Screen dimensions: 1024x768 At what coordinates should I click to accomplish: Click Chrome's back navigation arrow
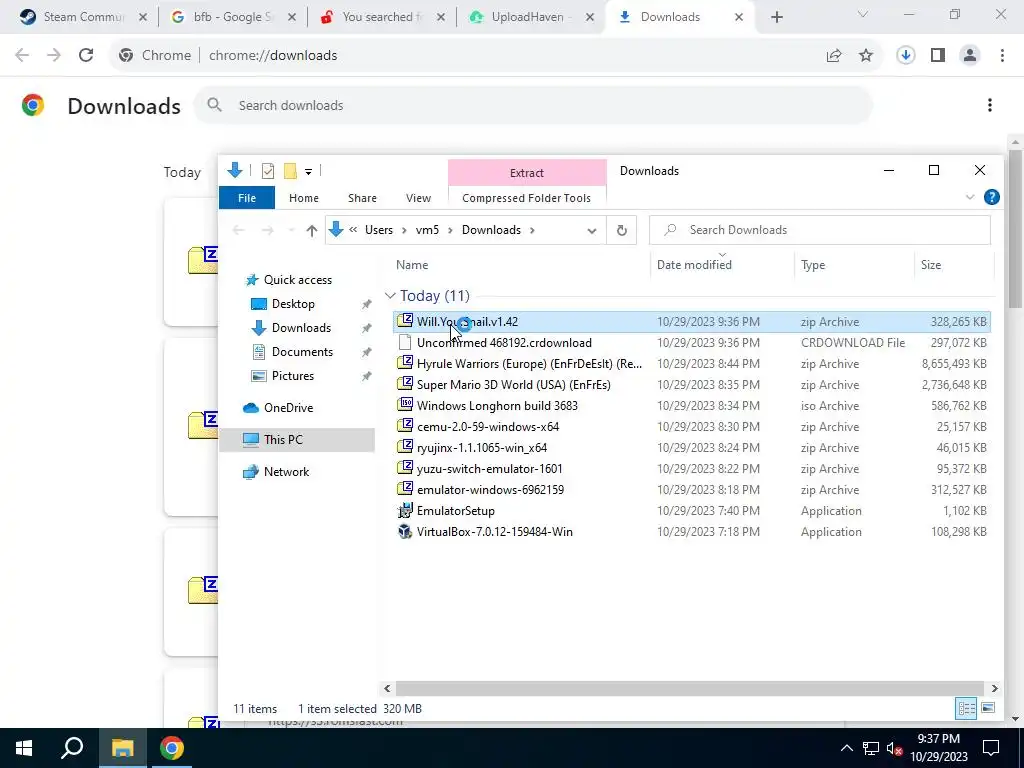pyautogui.click(x=22, y=56)
